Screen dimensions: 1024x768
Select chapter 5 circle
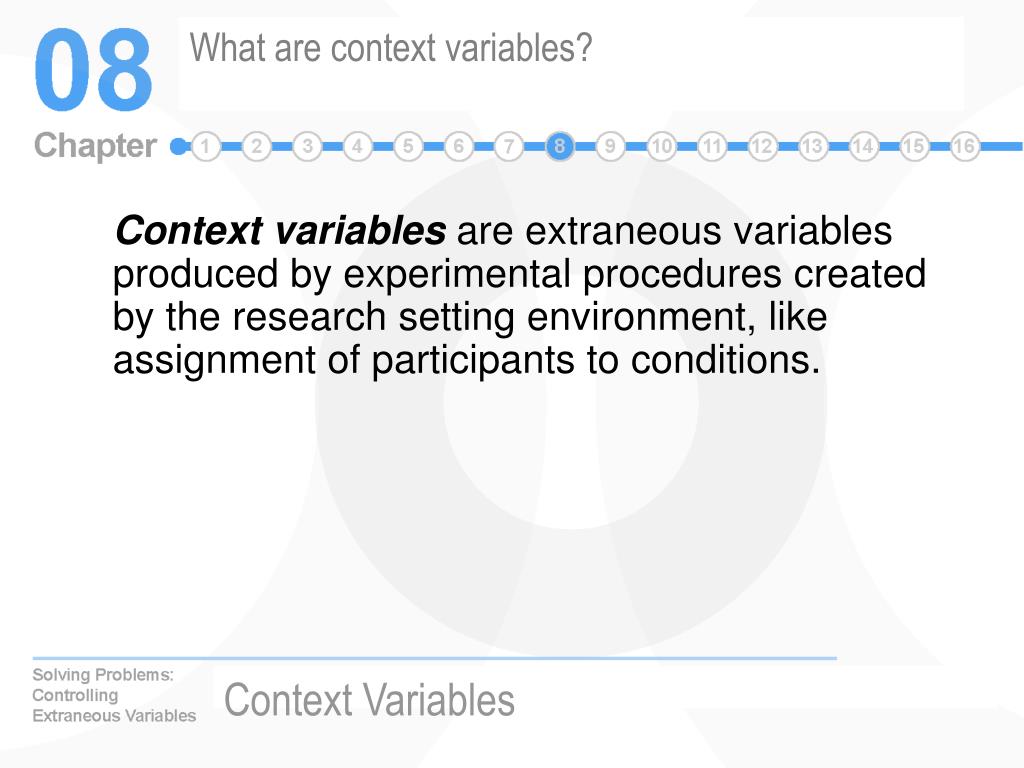408,146
